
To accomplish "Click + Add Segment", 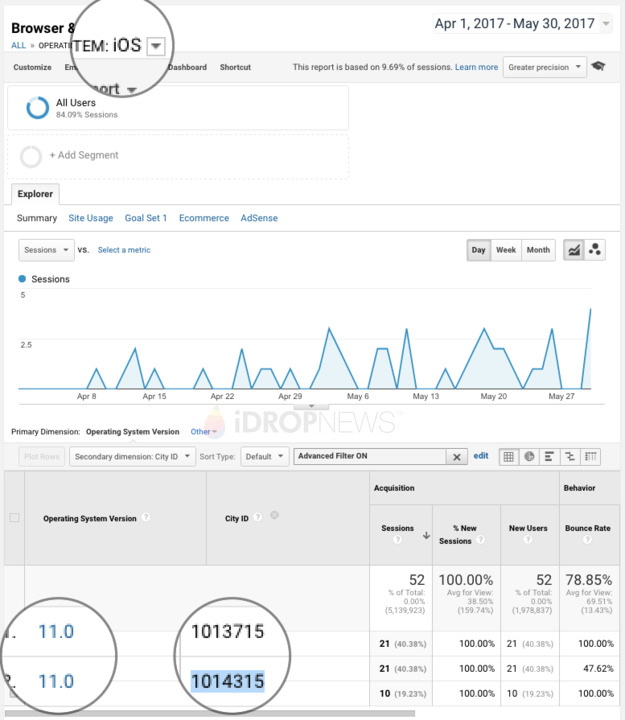I will point(84,155).
